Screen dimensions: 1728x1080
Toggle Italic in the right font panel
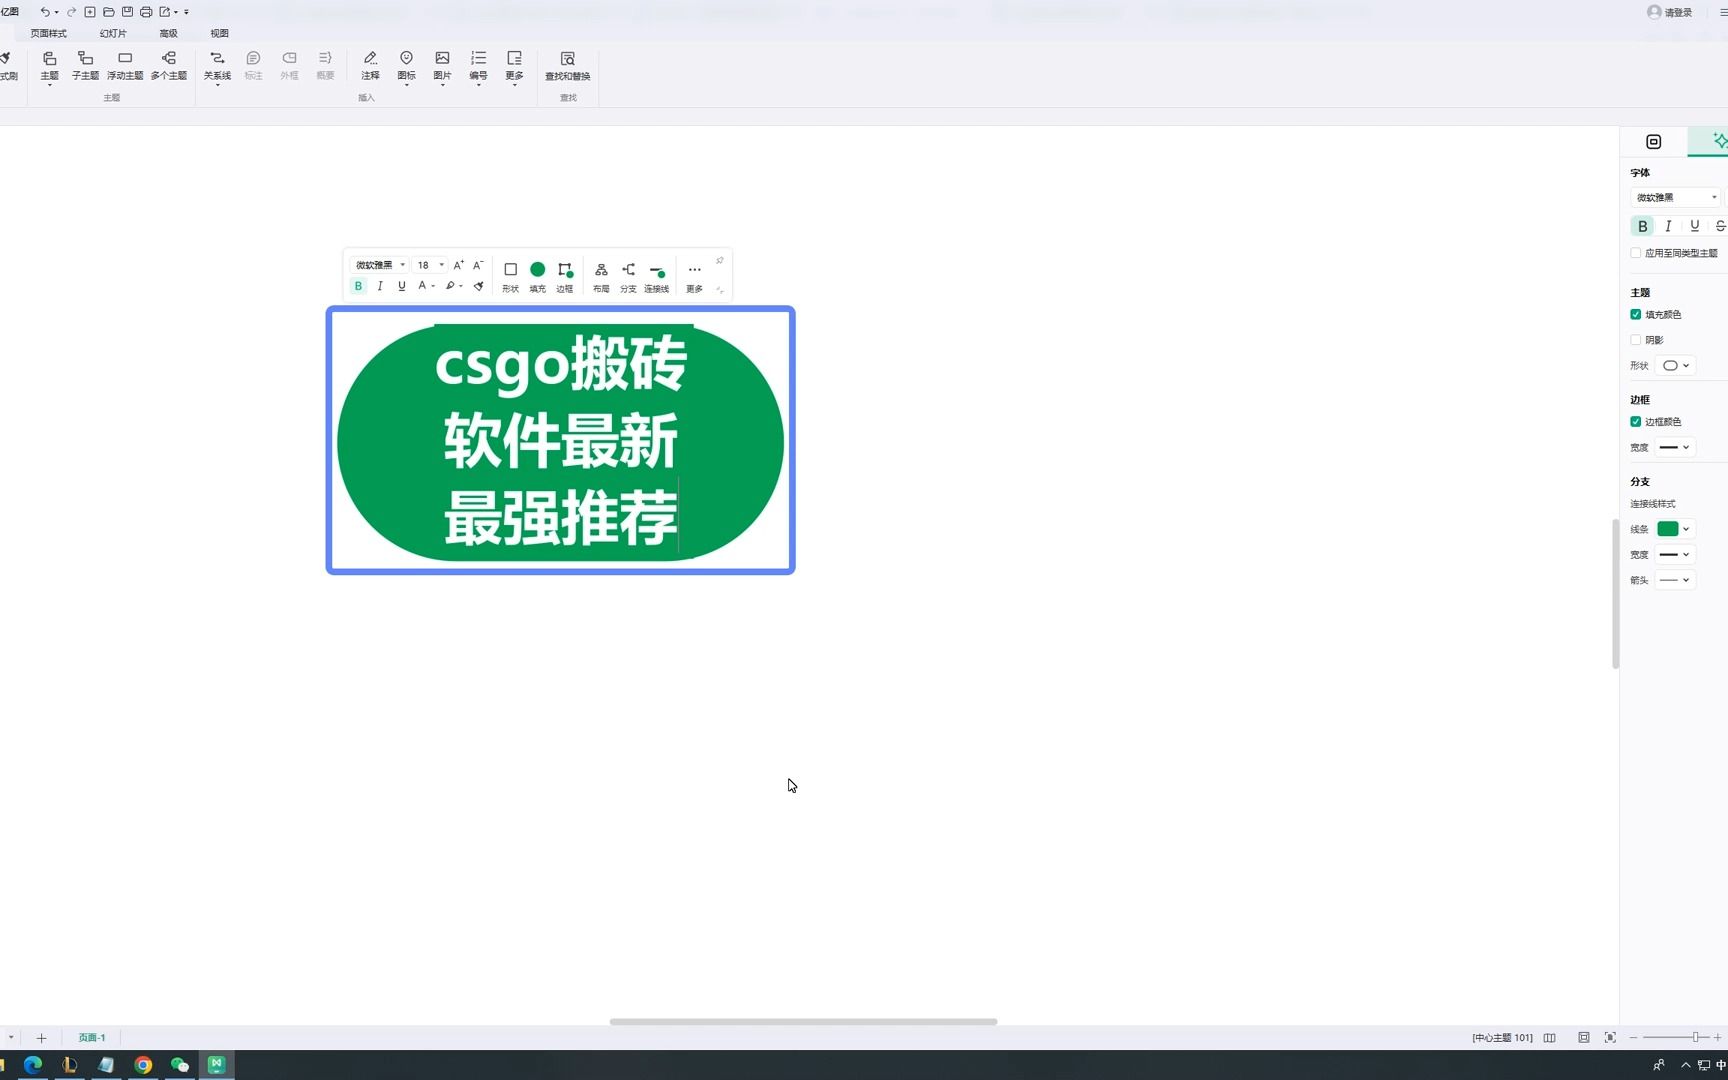[x=1668, y=226]
